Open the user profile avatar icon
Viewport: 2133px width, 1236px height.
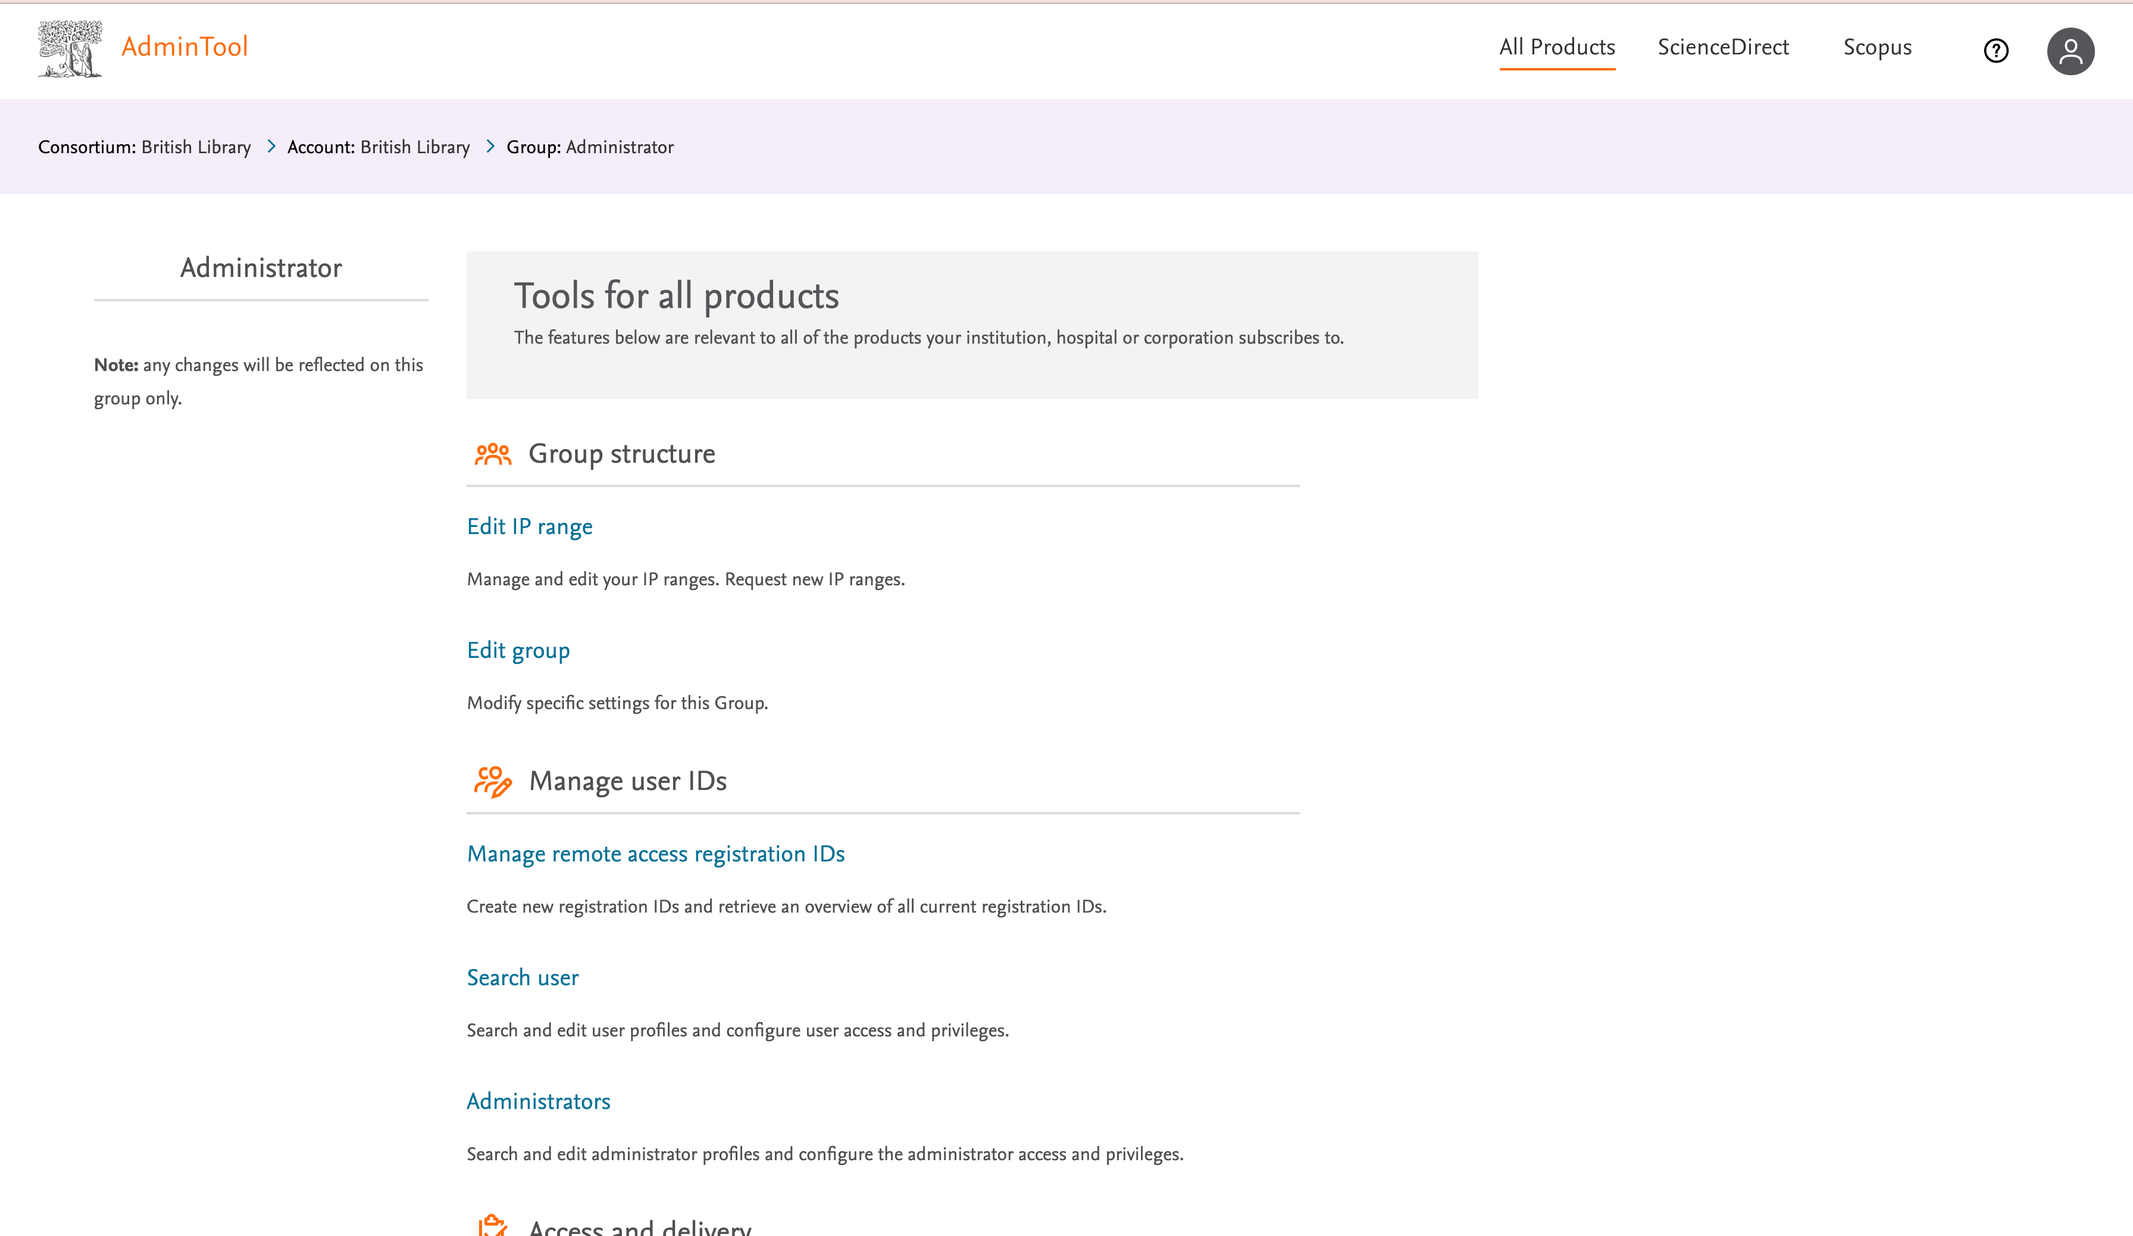point(2070,51)
